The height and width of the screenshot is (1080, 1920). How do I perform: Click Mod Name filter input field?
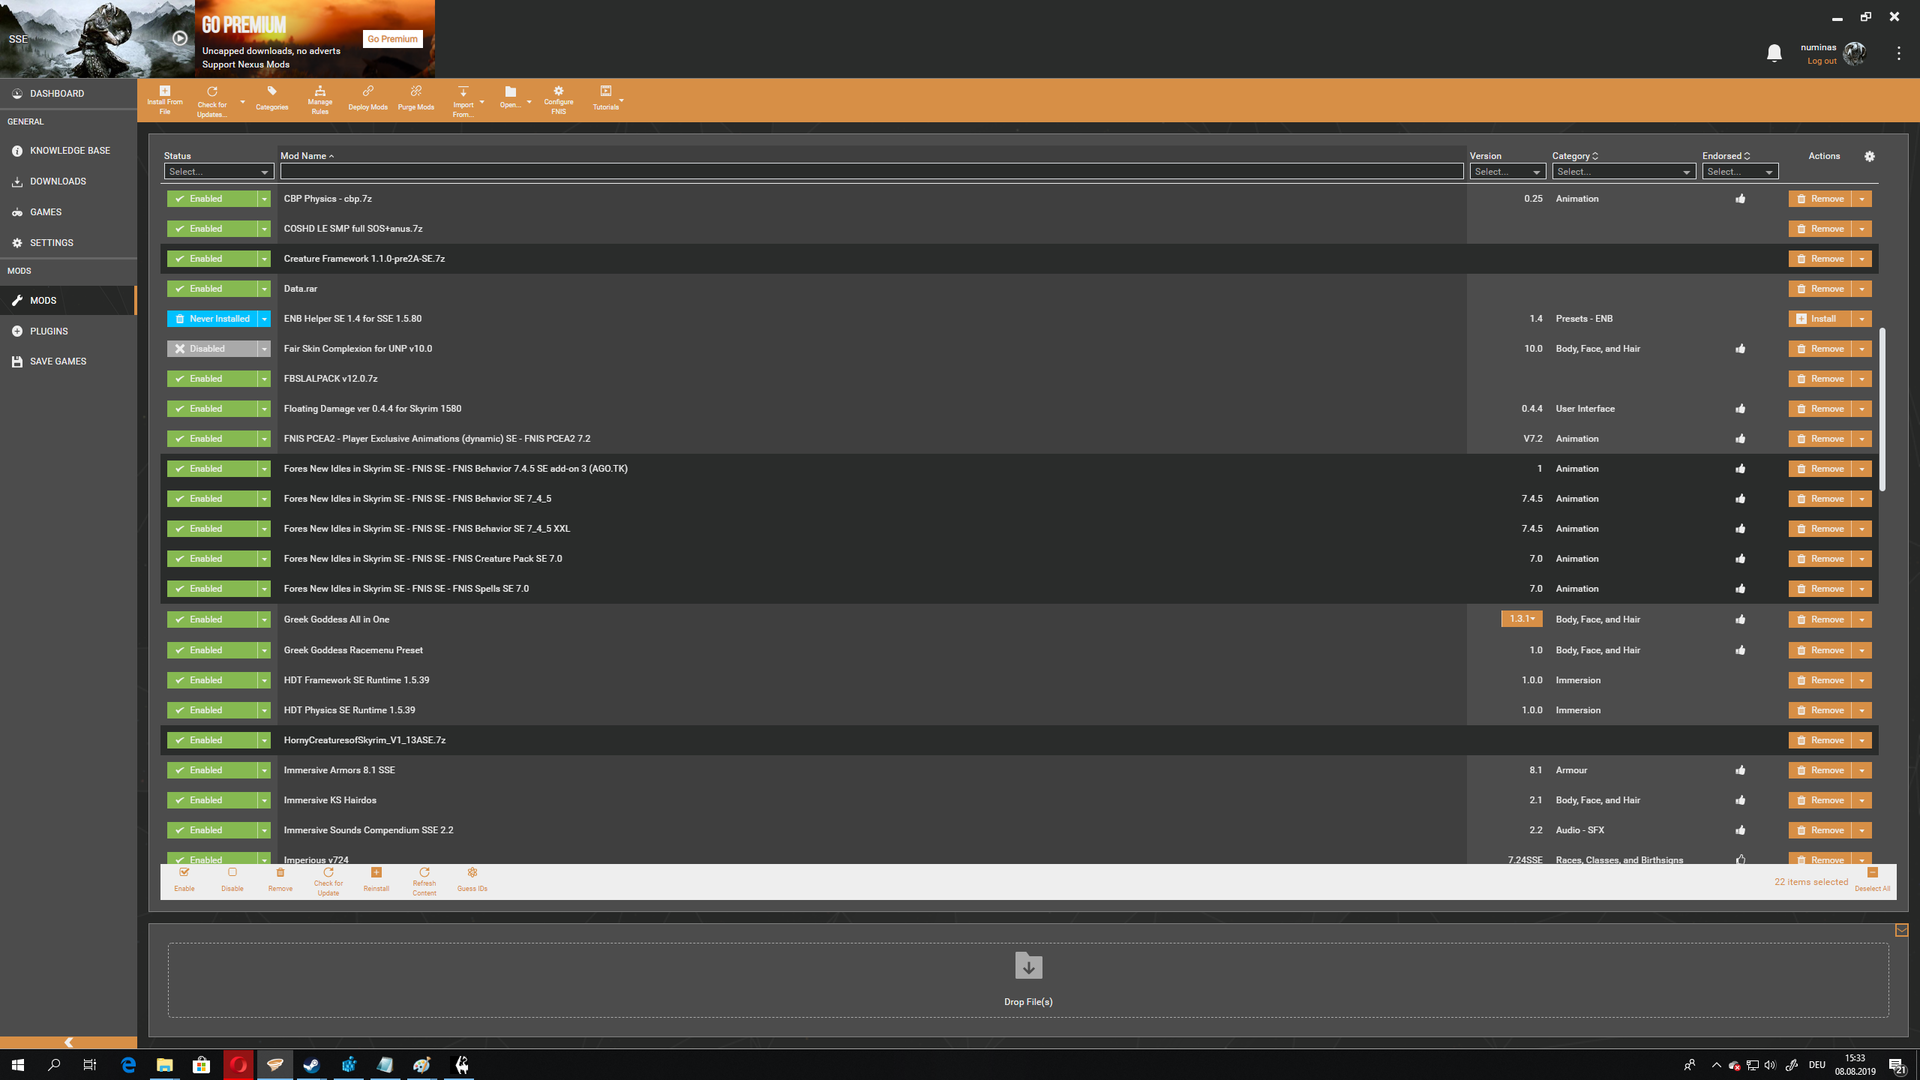871,172
